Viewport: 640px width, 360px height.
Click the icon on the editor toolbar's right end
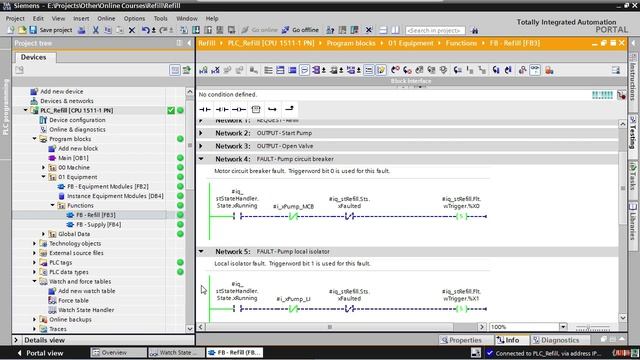(616, 70)
